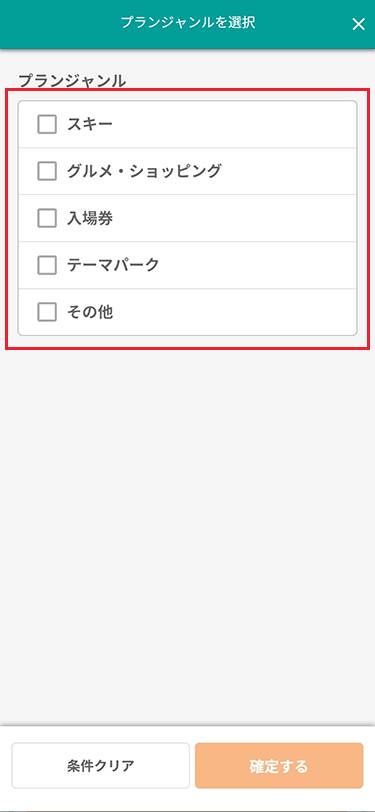Screen dimensions: 375x812
Task: Click the その他 label text
Action: [90, 312]
